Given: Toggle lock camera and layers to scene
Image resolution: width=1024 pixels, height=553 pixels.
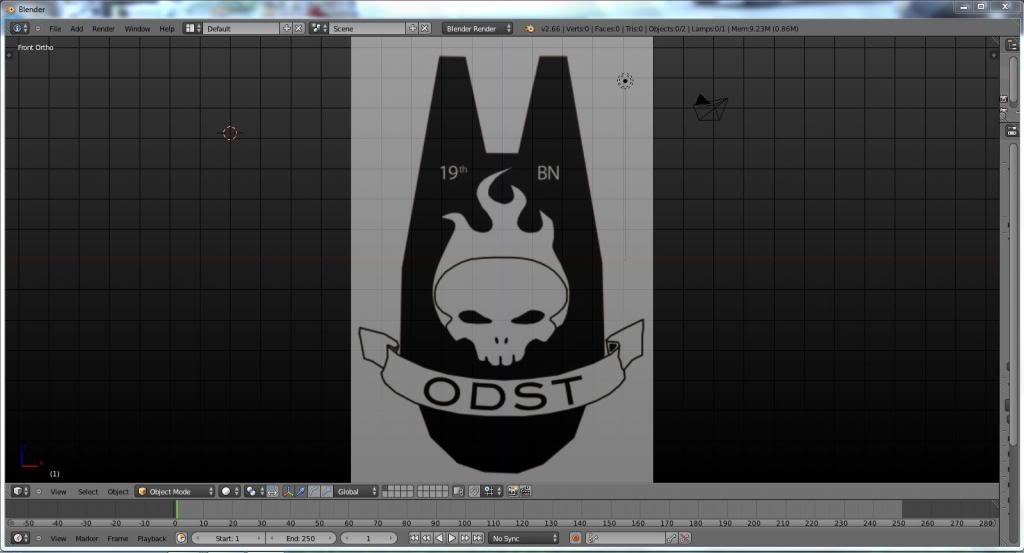Looking at the screenshot, I should 458,491.
